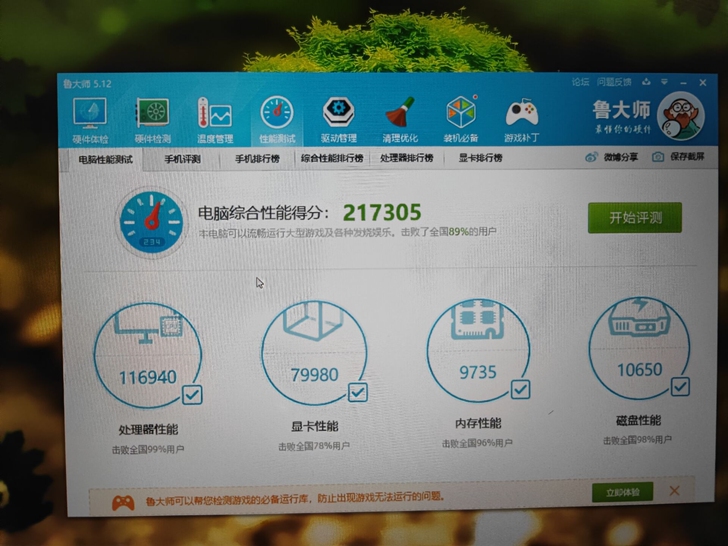Click the processor performance circle icon
This screenshot has width=728, height=546.
coord(148,355)
